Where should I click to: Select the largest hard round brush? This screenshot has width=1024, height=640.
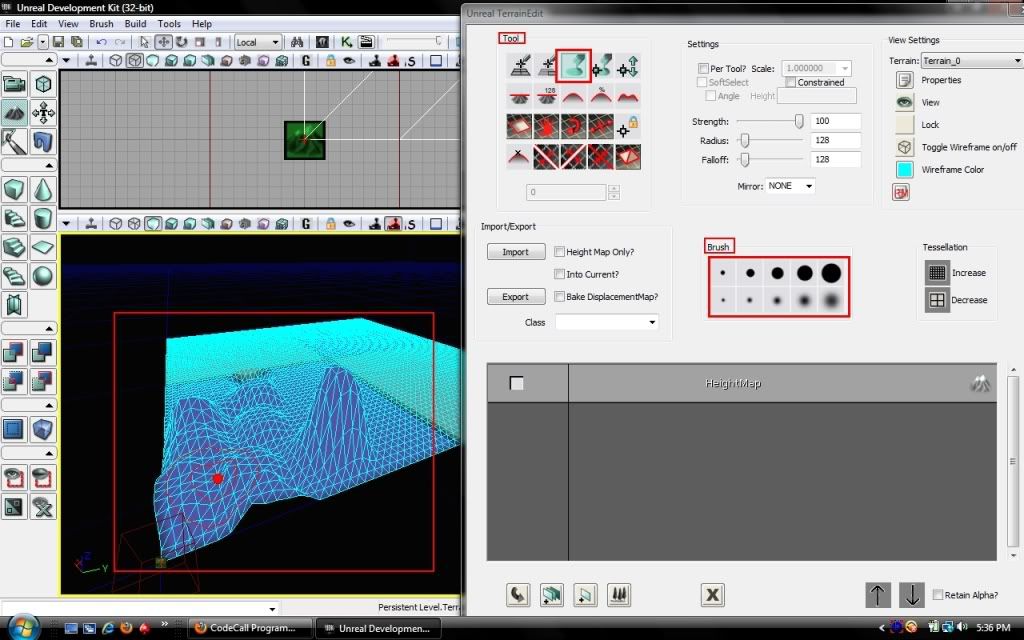tap(831, 273)
